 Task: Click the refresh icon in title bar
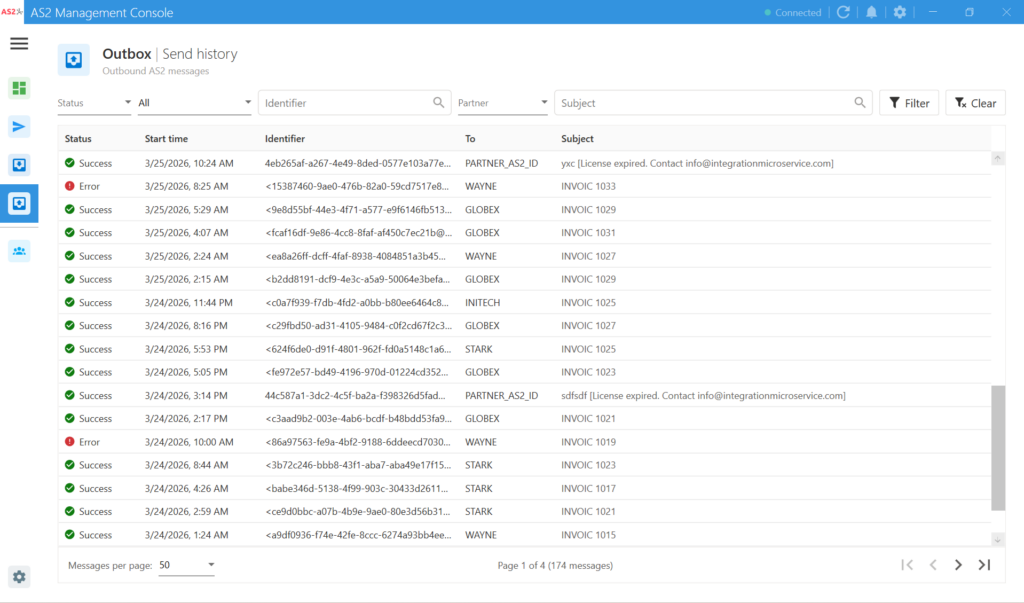tap(843, 13)
